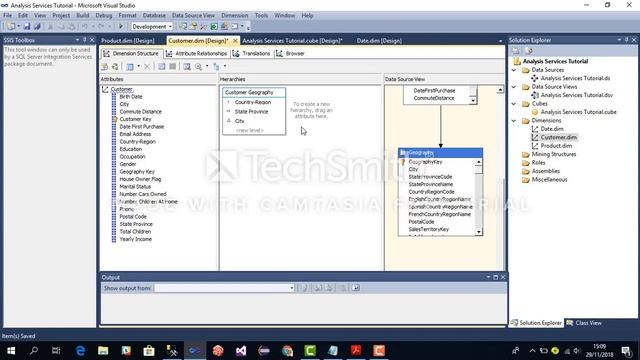Open Visual Studio purple icon in taskbar
The image size is (640, 360).
(x=241, y=351)
